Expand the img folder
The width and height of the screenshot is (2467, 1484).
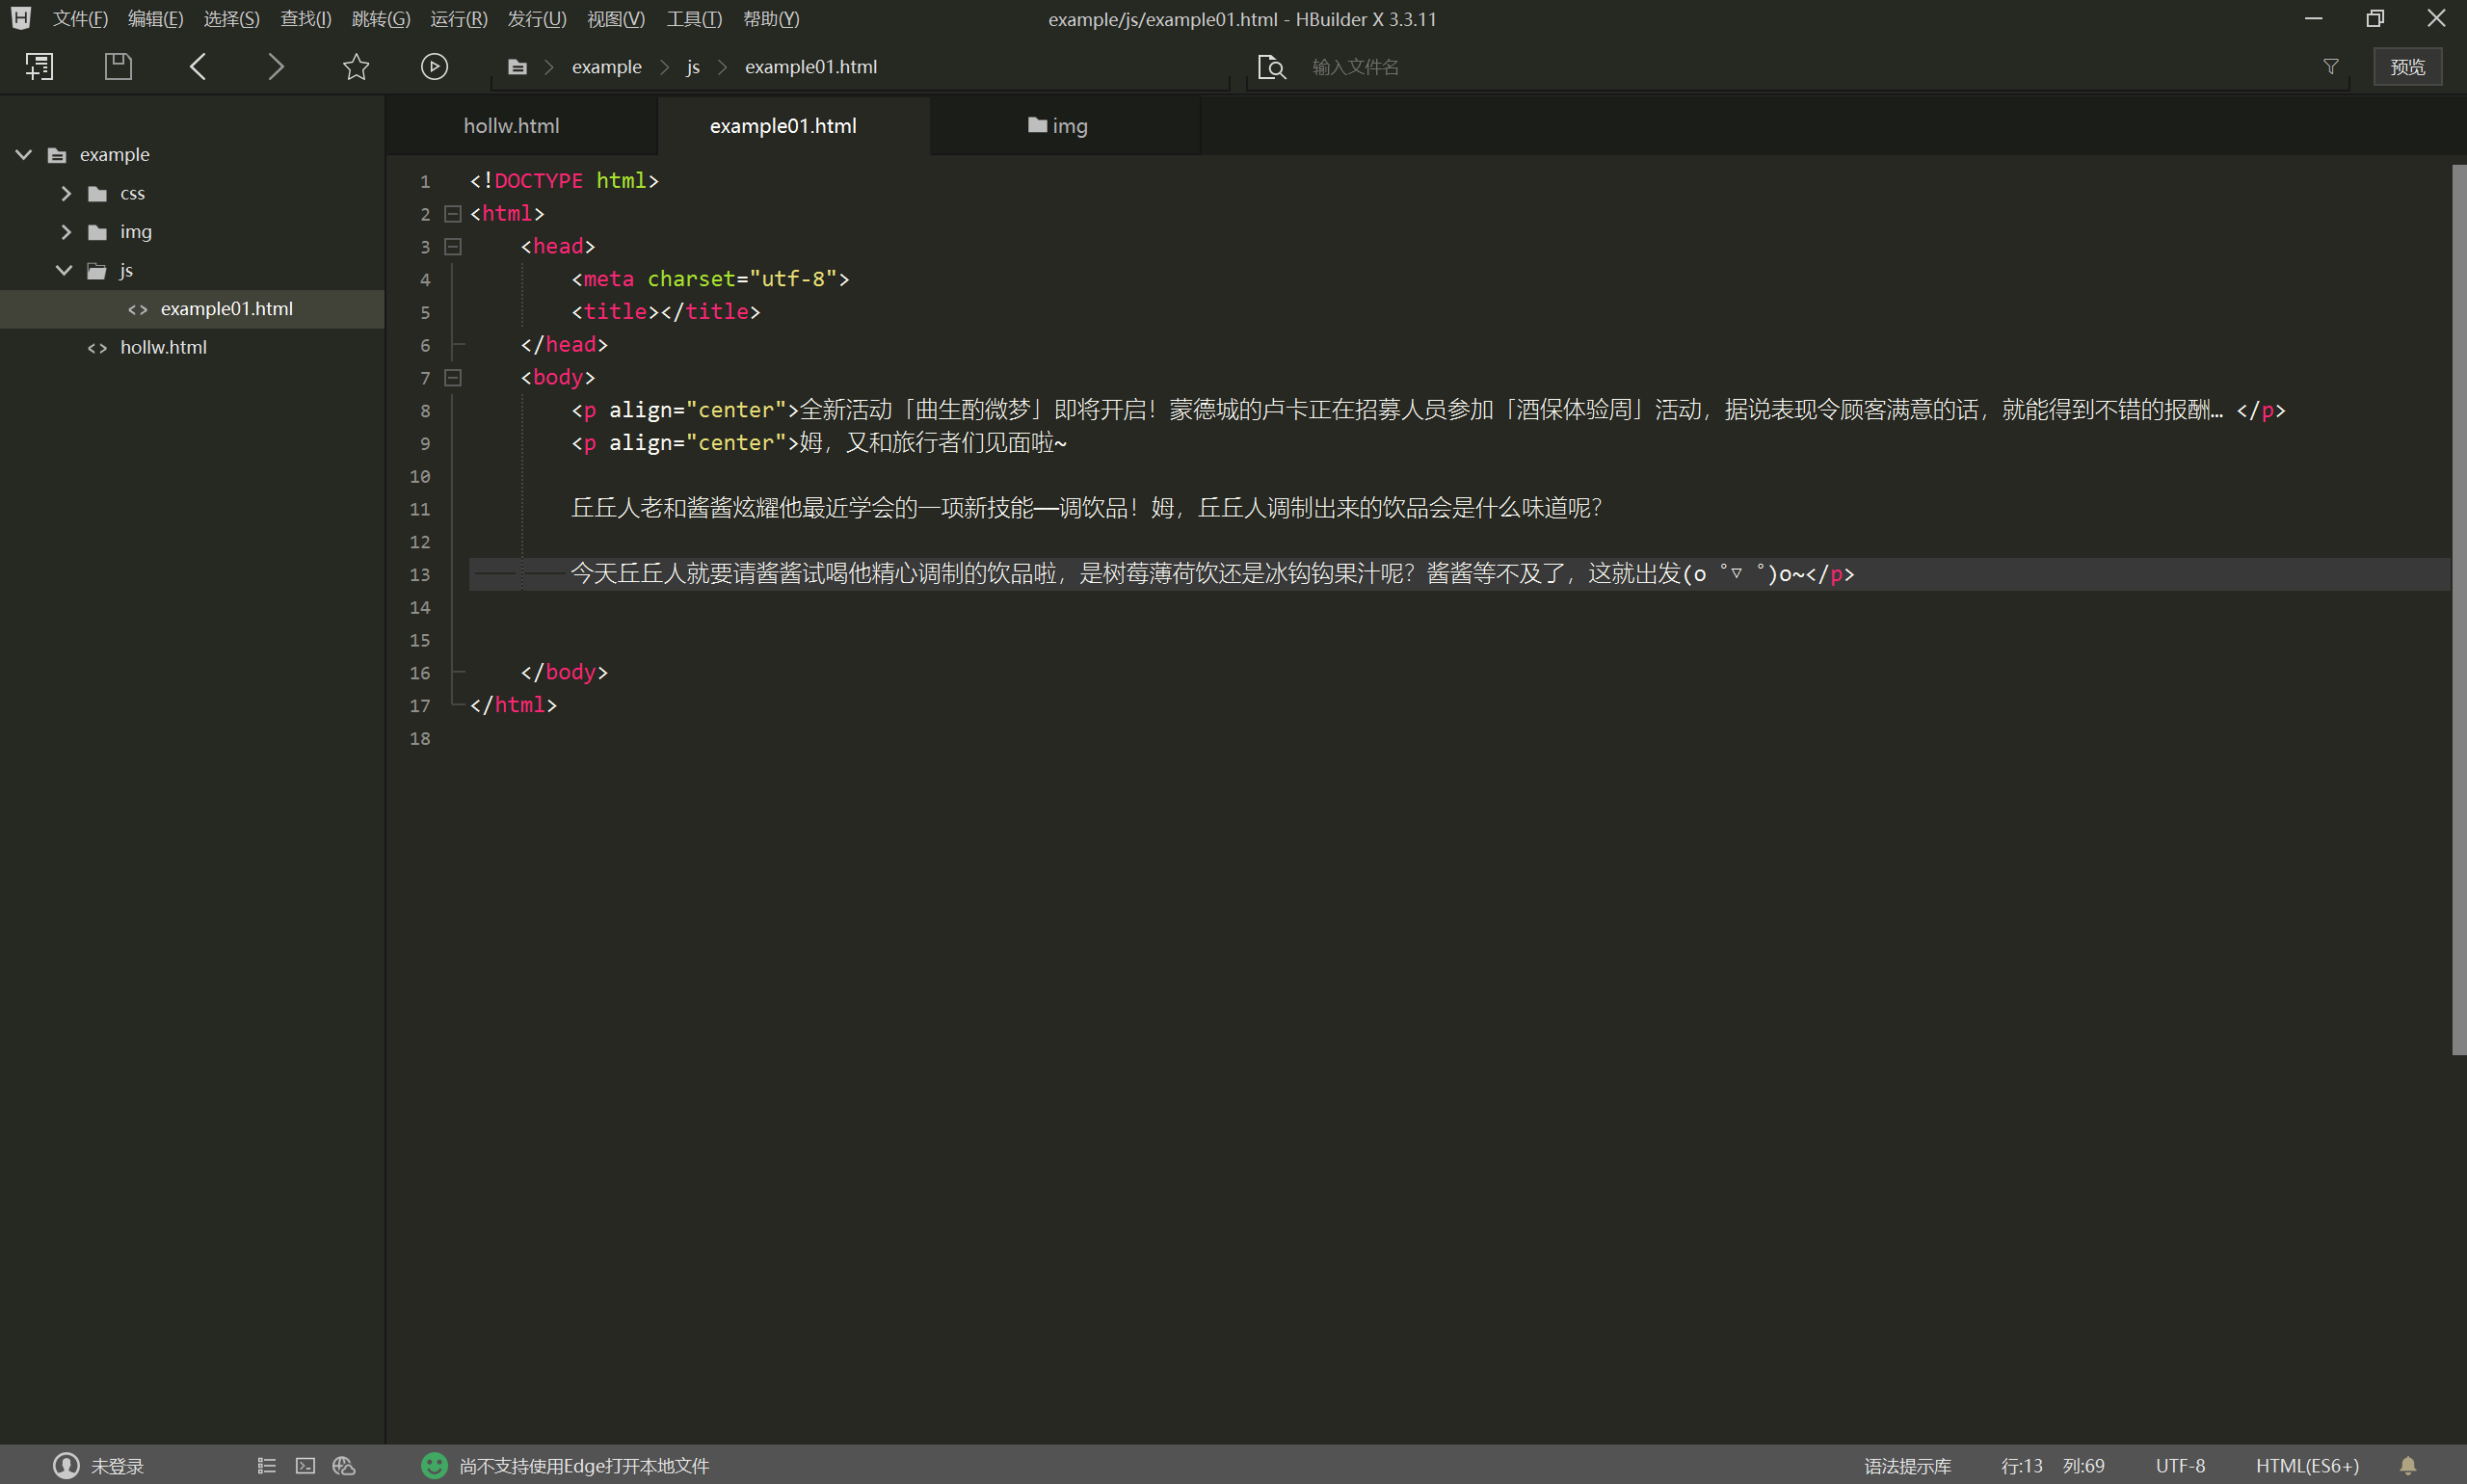click(x=66, y=232)
